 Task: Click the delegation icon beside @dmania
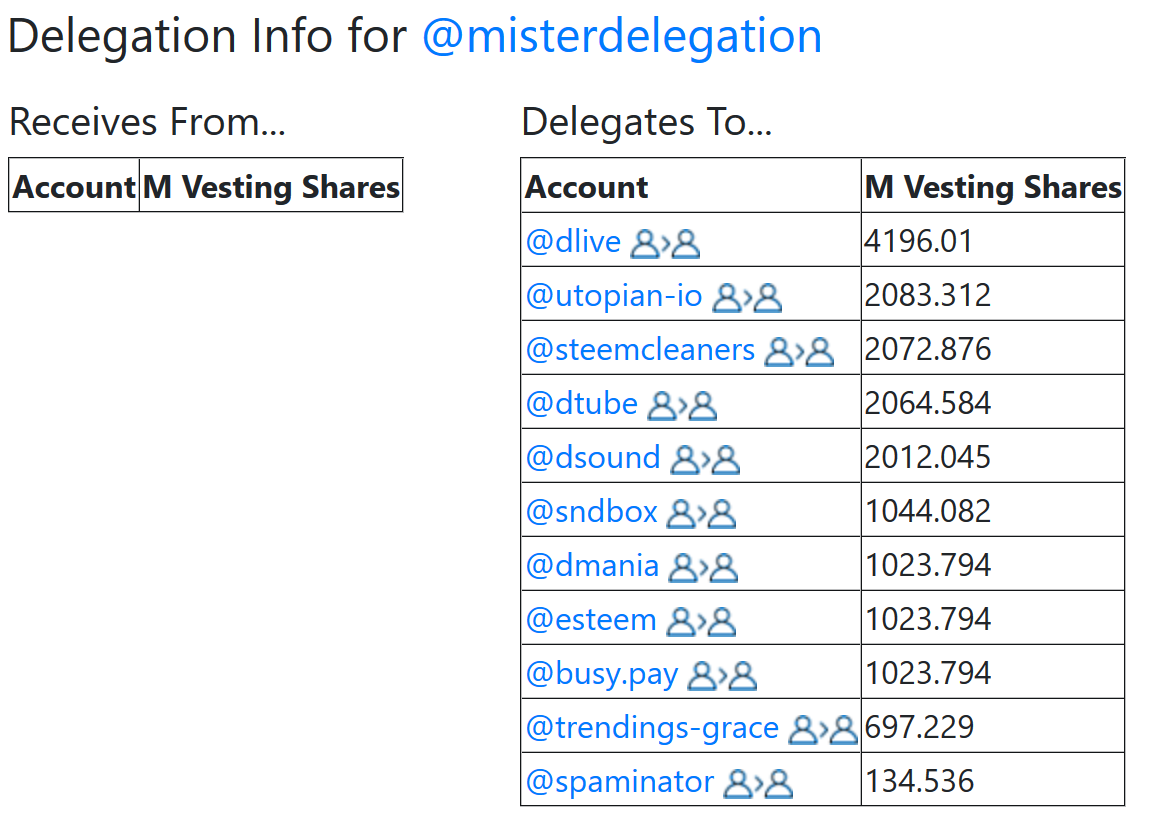[x=703, y=567]
